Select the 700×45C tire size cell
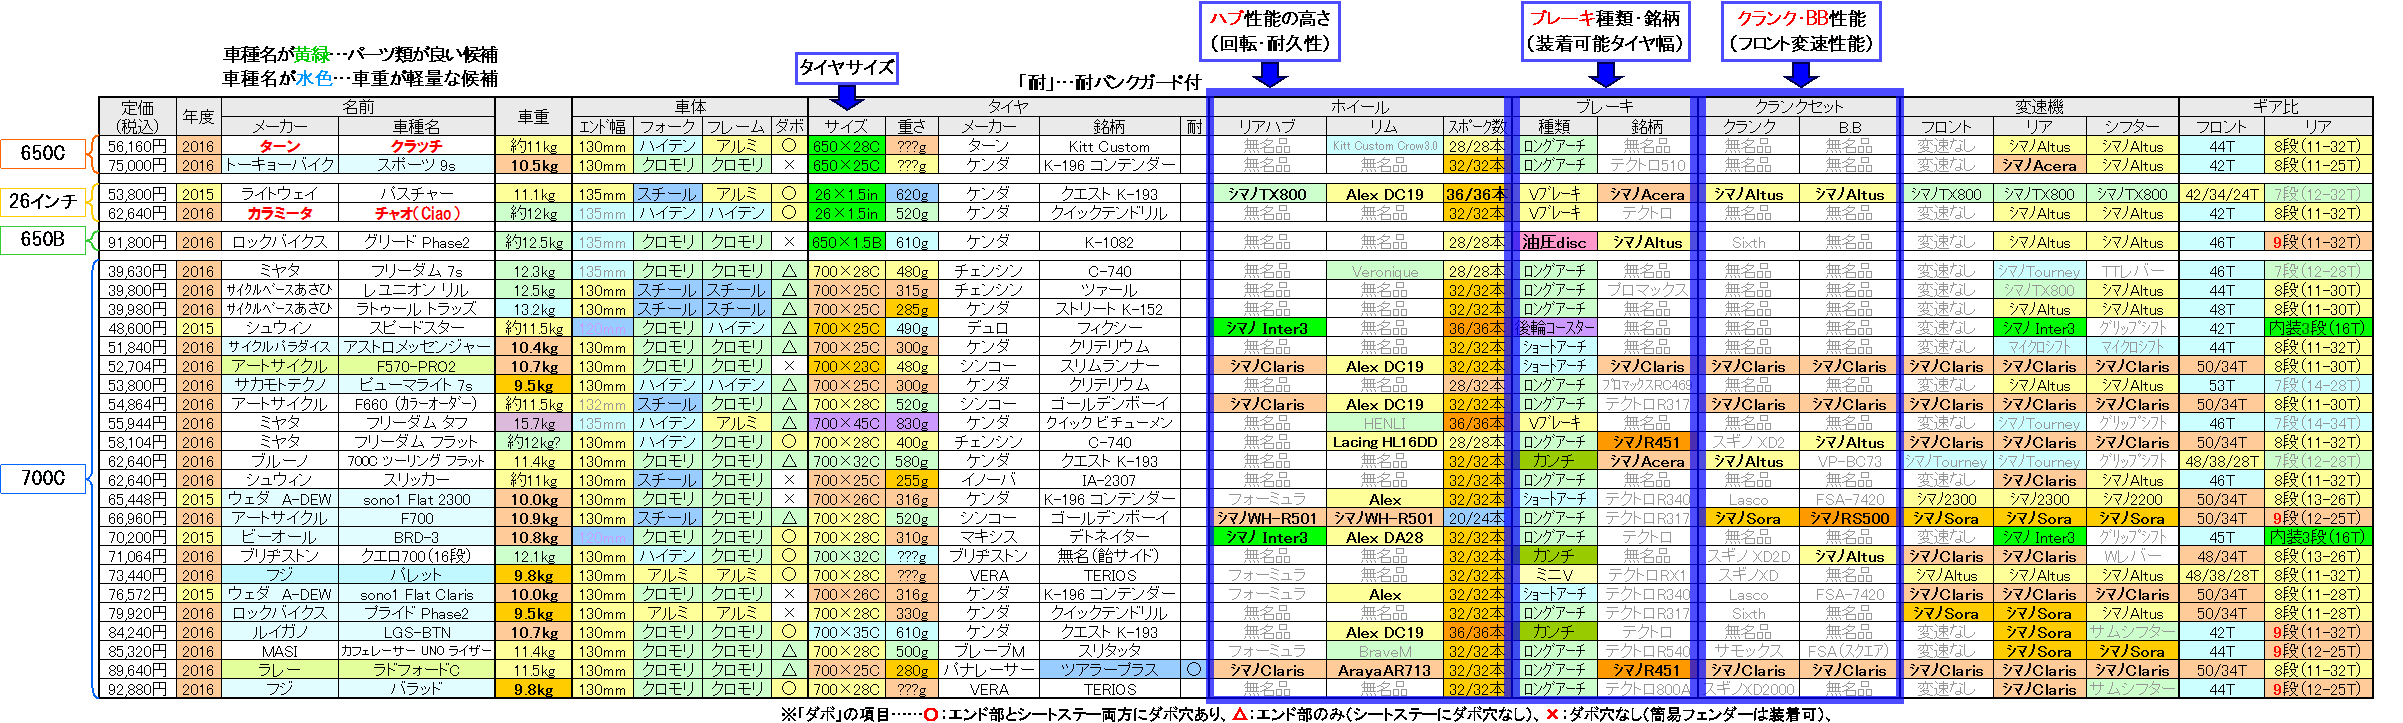This screenshot has height=723, width=2403. click(x=846, y=423)
